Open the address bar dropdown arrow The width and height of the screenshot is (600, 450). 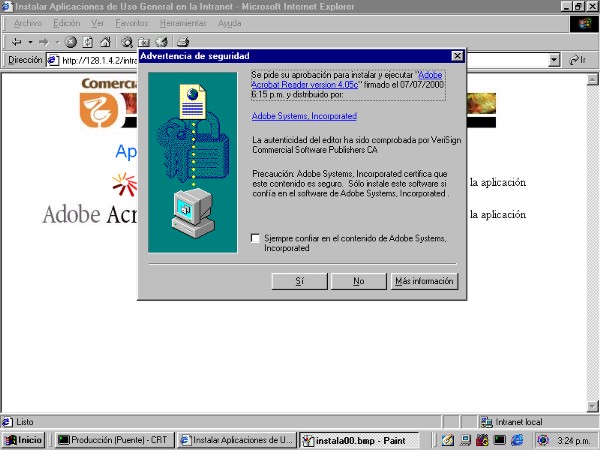[554, 60]
